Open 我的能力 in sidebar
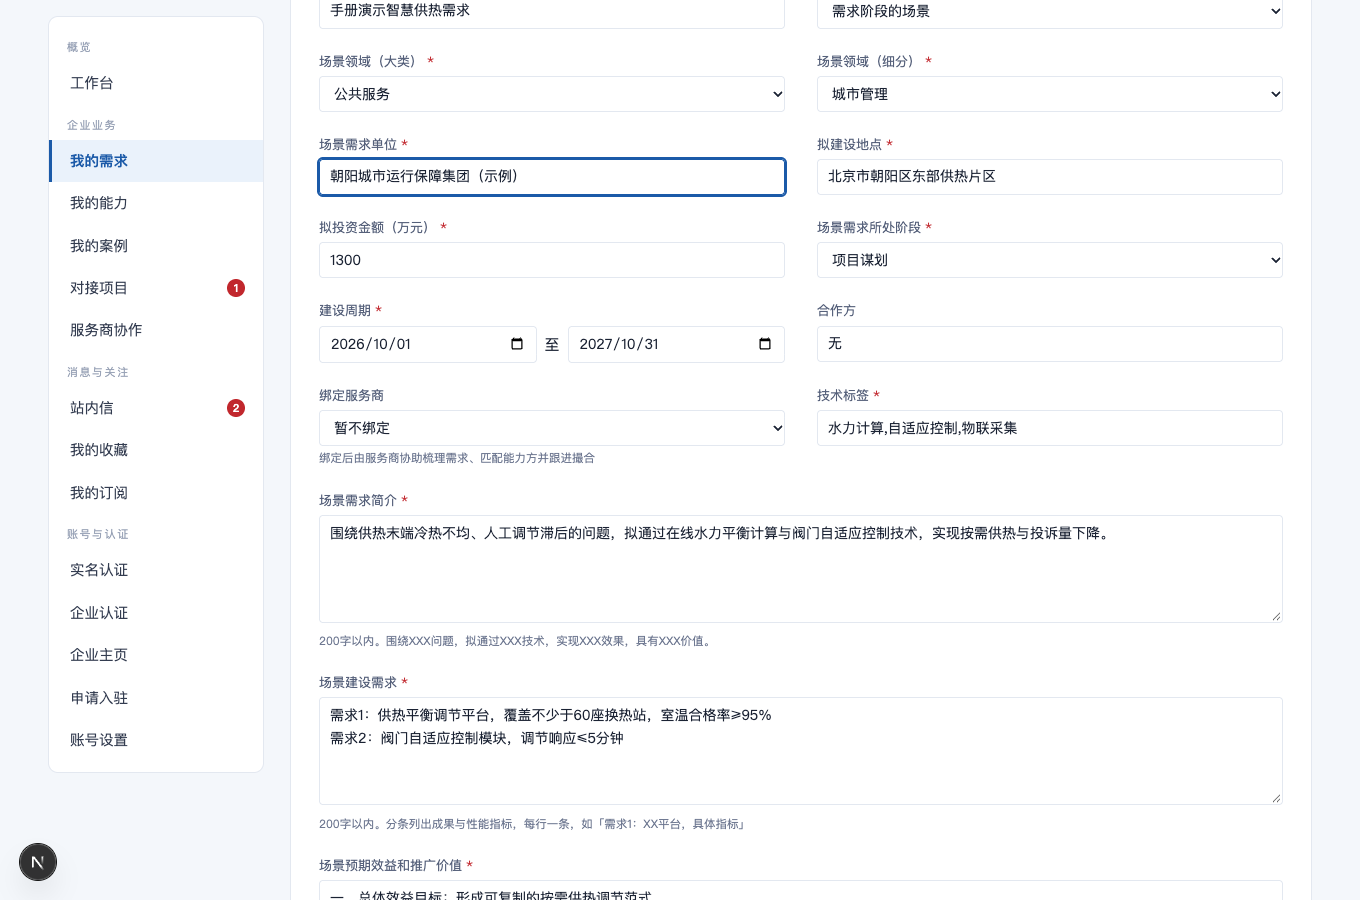 point(156,203)
